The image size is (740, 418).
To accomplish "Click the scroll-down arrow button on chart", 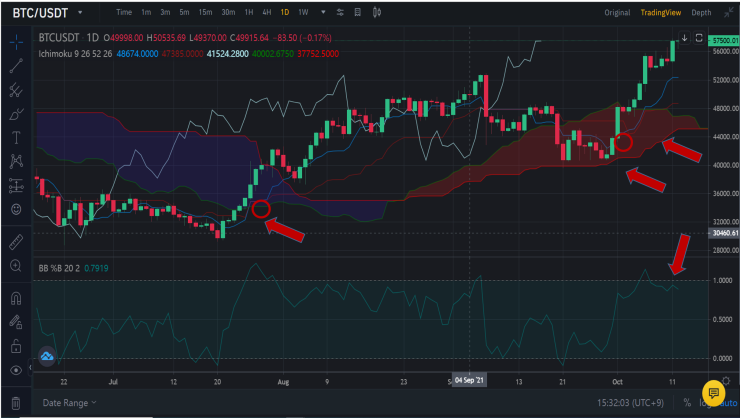I will click(684, 38).
